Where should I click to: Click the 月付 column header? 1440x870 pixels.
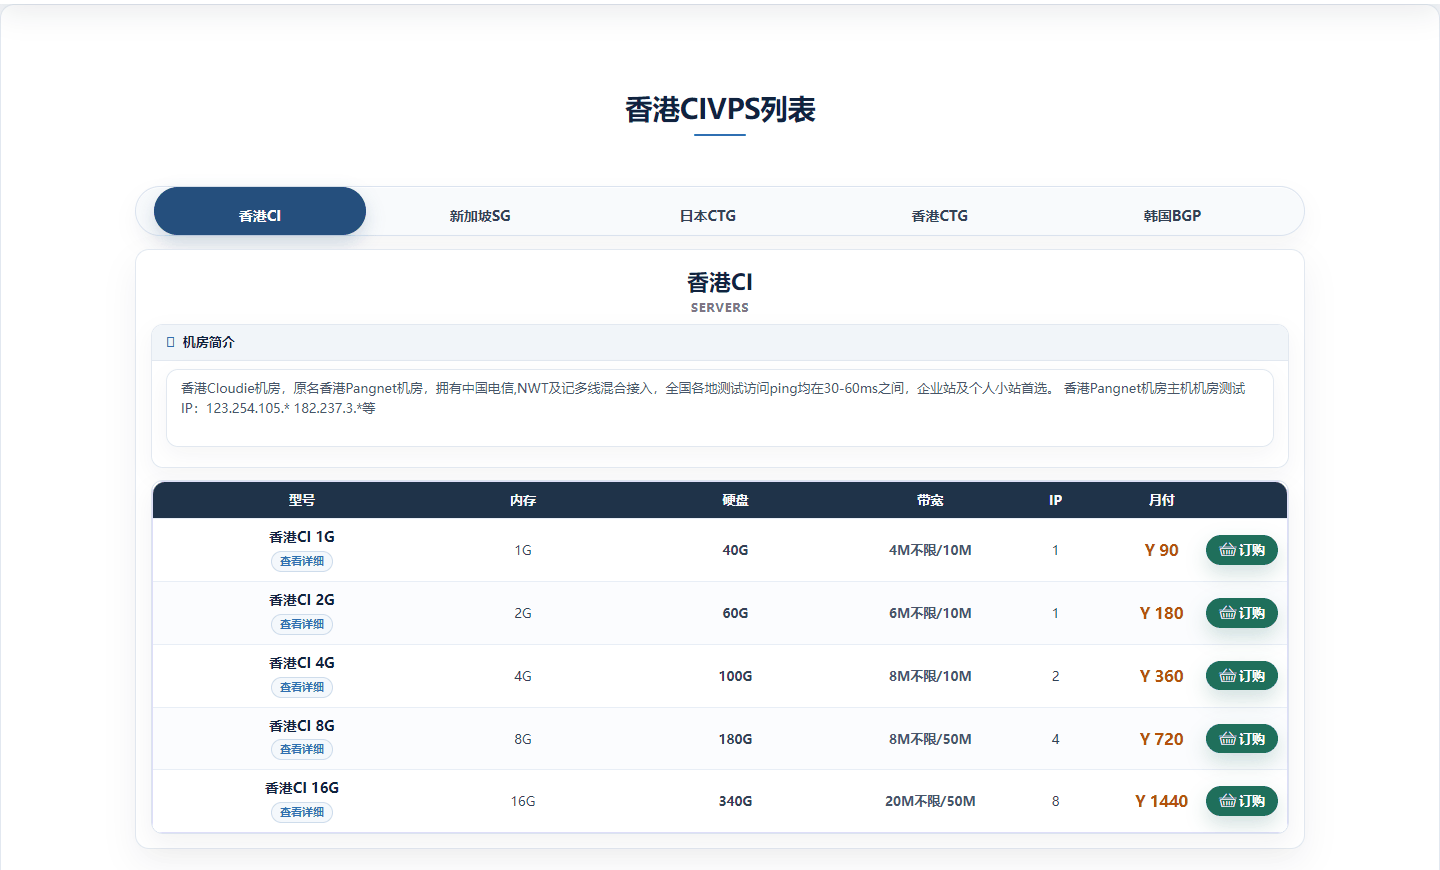1162,500
